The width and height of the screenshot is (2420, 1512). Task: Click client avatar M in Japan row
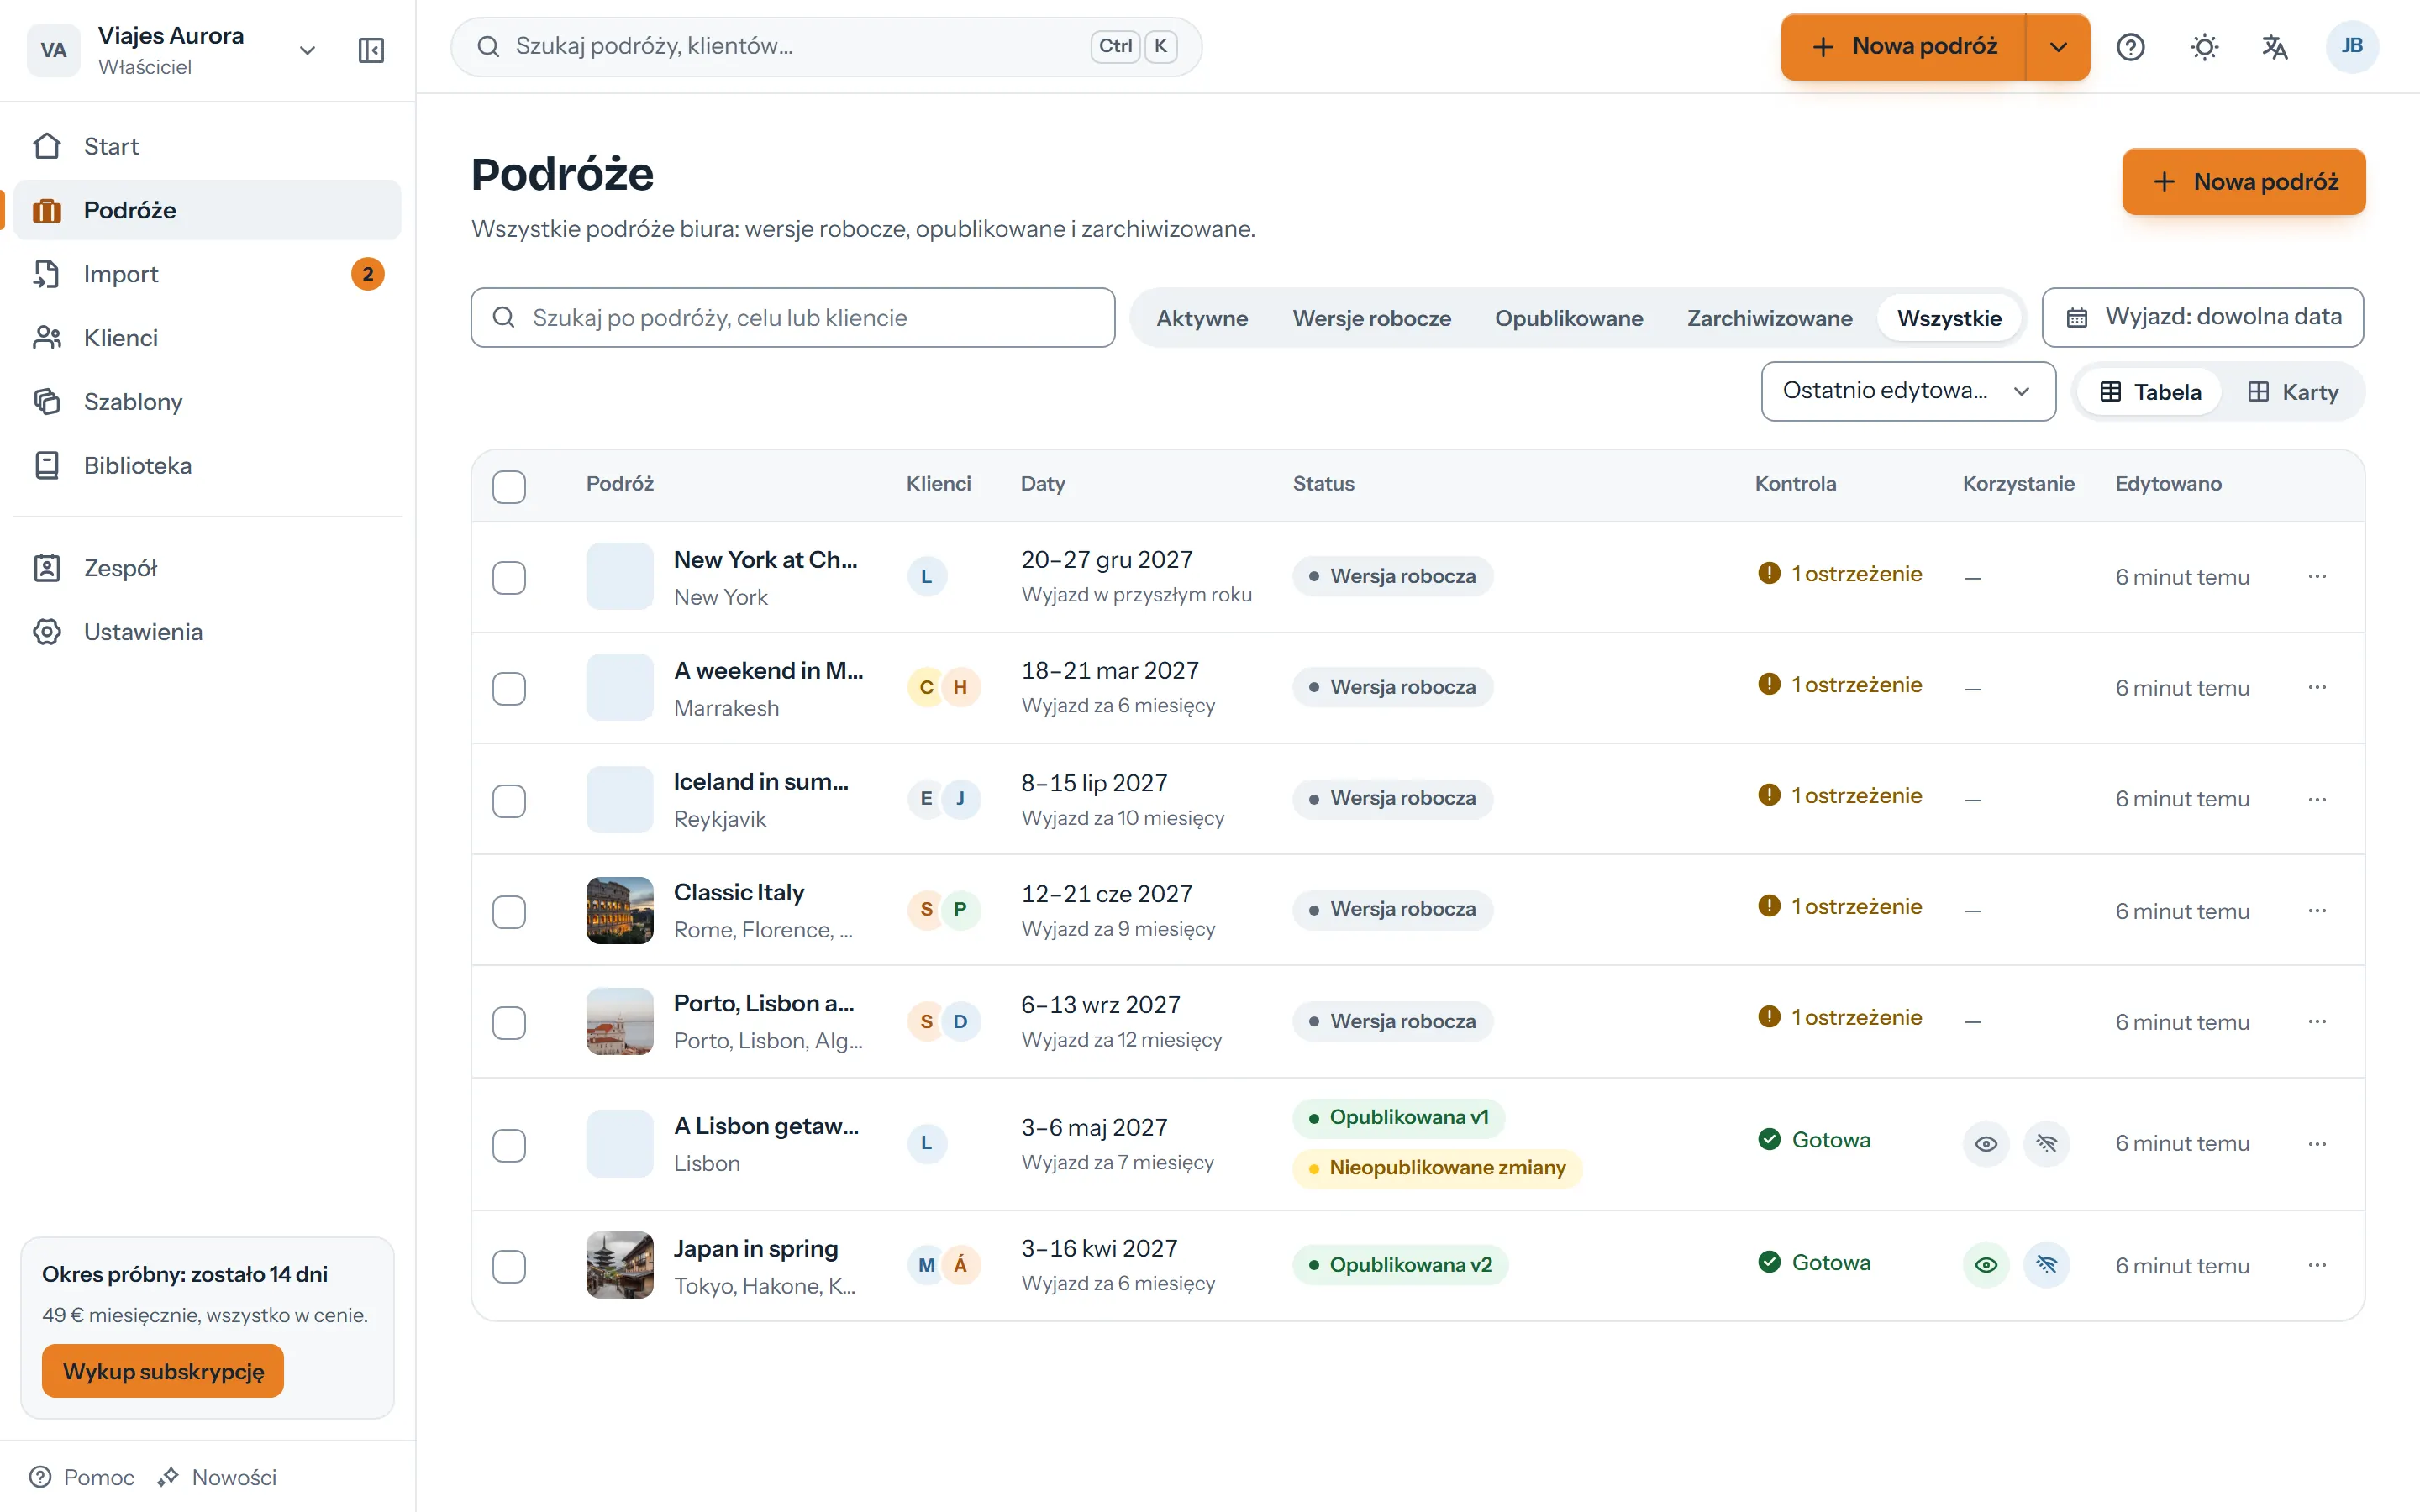tap(926, 1265)
